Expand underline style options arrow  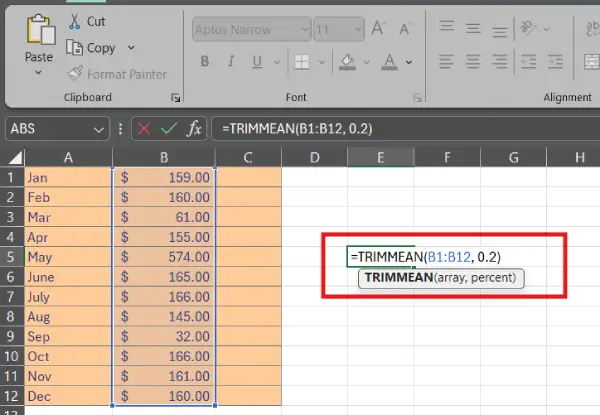pos(277,62)
